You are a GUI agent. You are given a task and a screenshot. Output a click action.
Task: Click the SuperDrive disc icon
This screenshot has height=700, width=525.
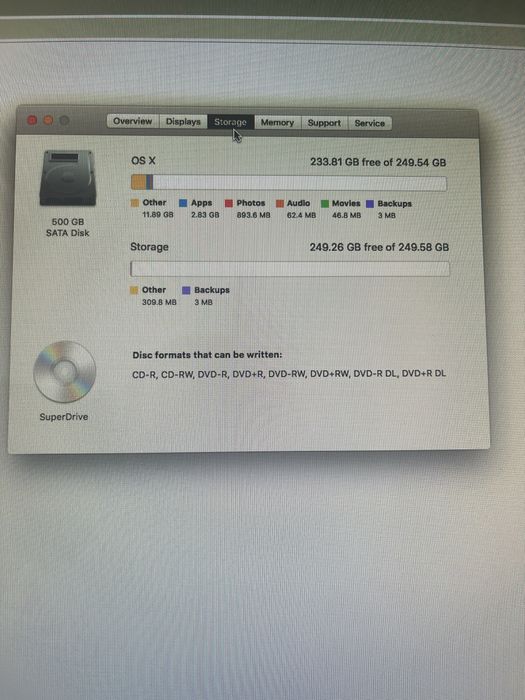click(x=65, y=371)
